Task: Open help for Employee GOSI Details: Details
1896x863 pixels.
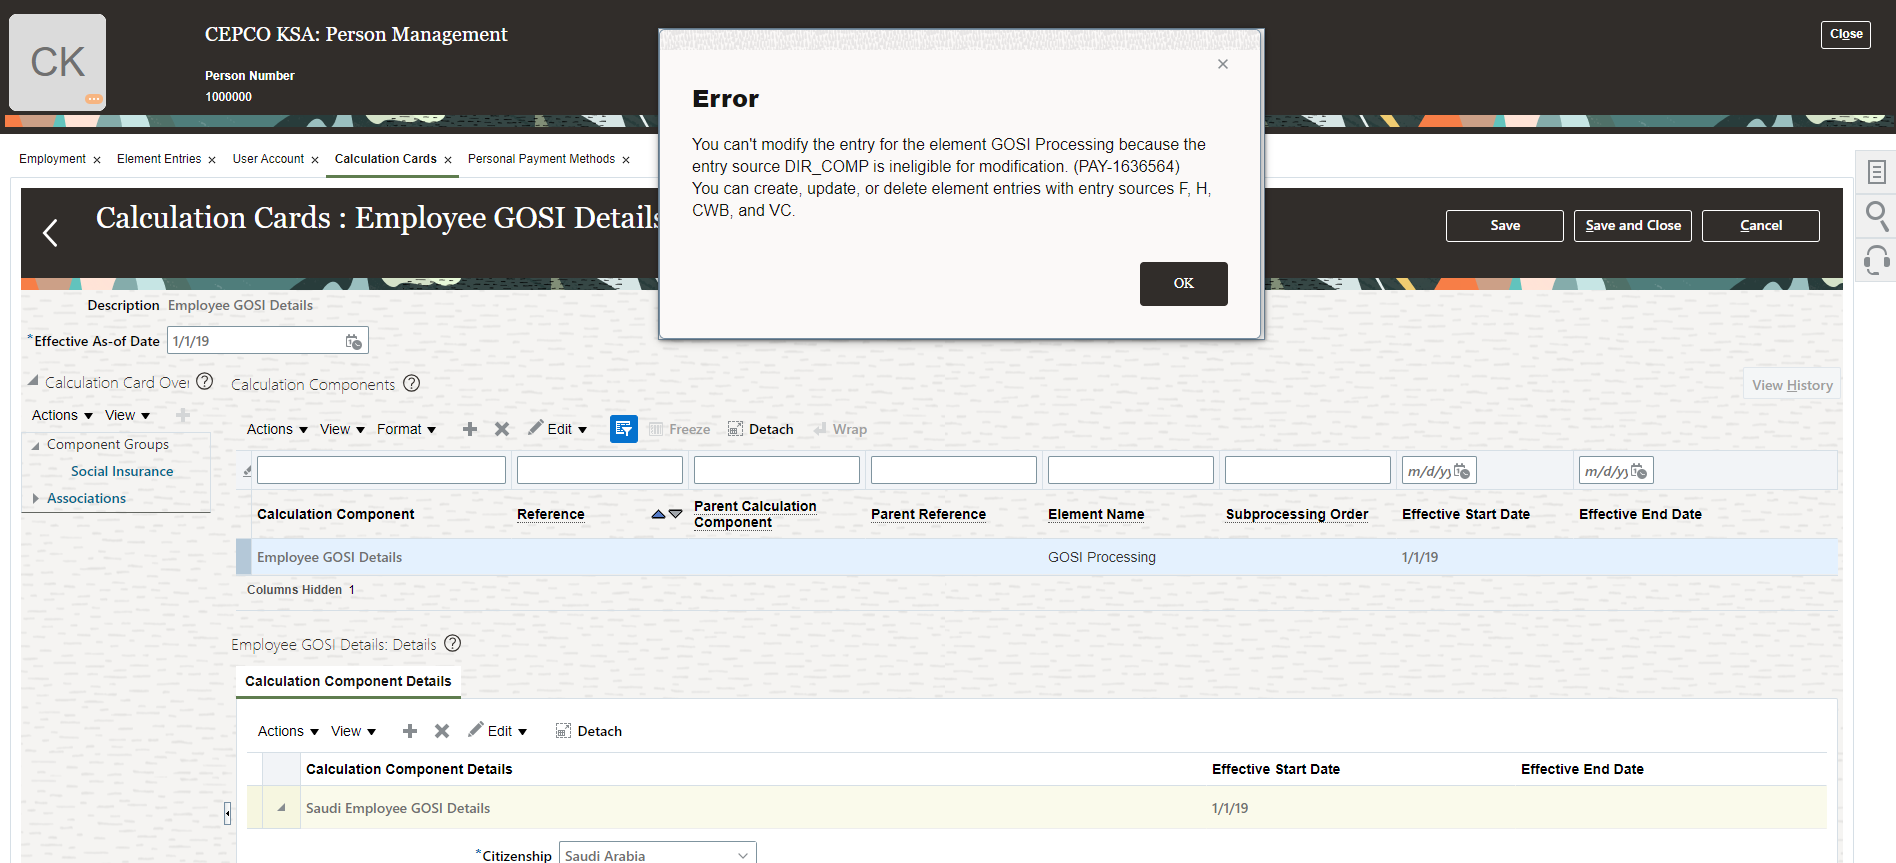Action: [452, 643]
